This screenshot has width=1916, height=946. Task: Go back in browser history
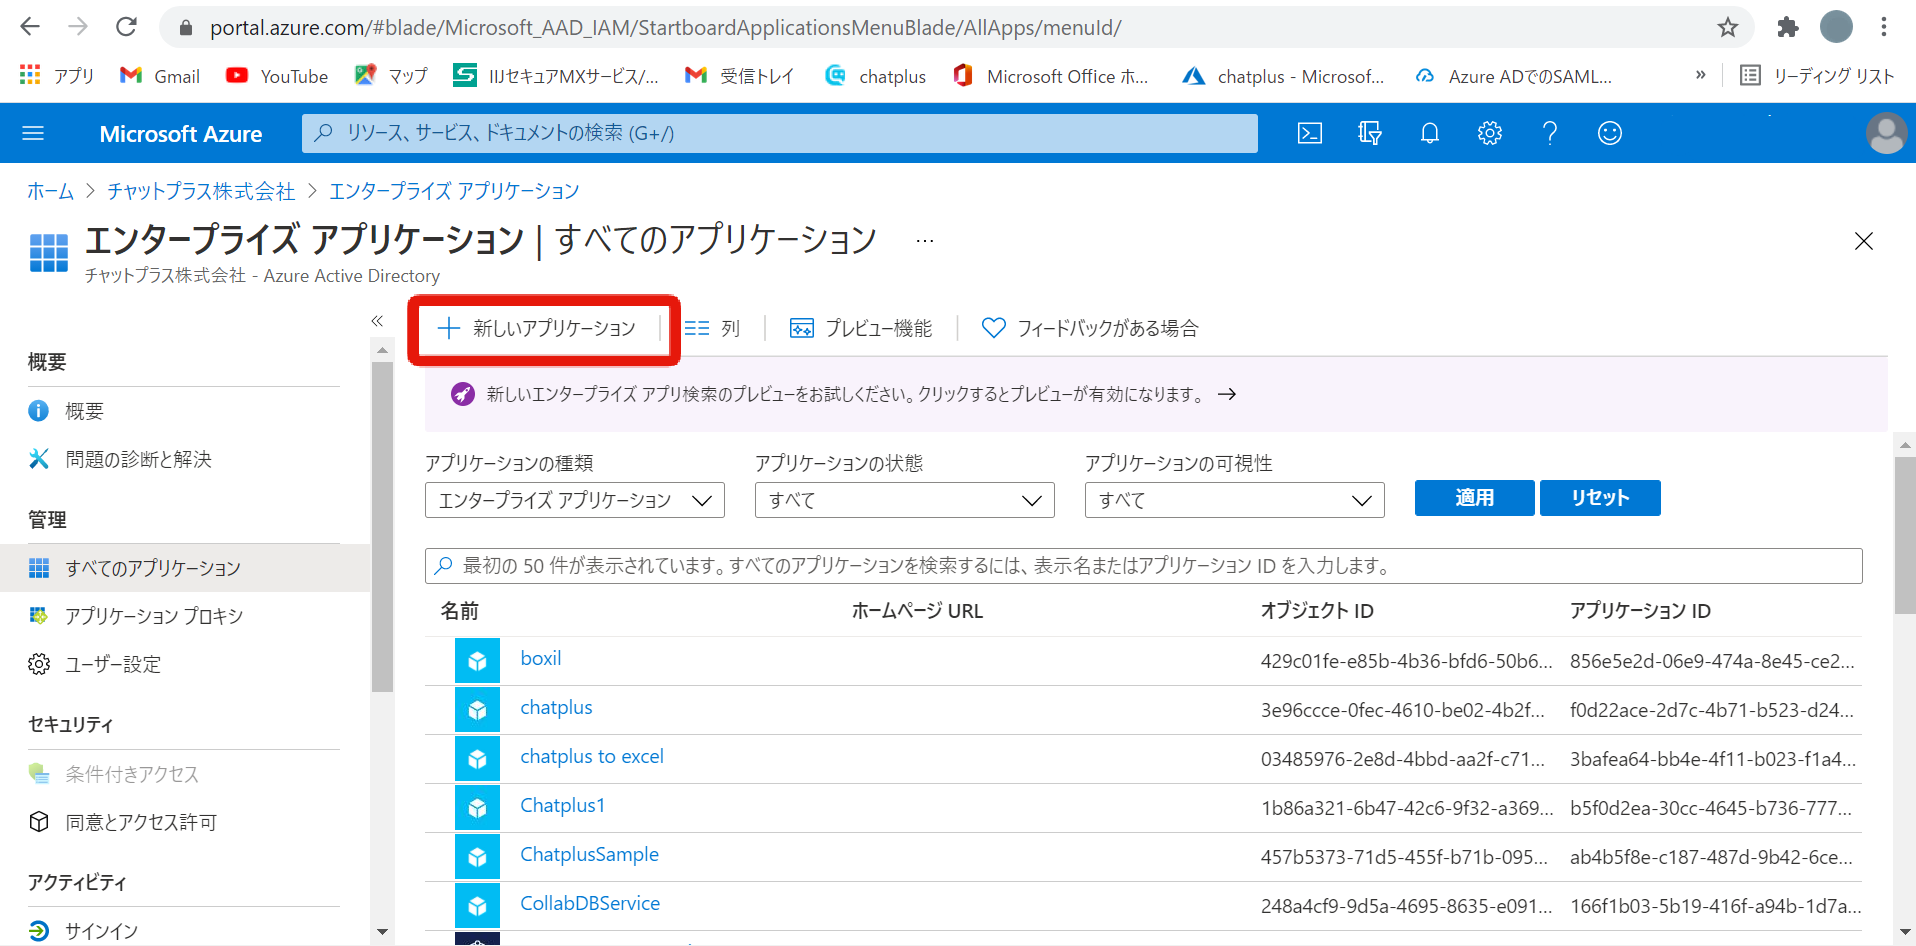[31, 27]
